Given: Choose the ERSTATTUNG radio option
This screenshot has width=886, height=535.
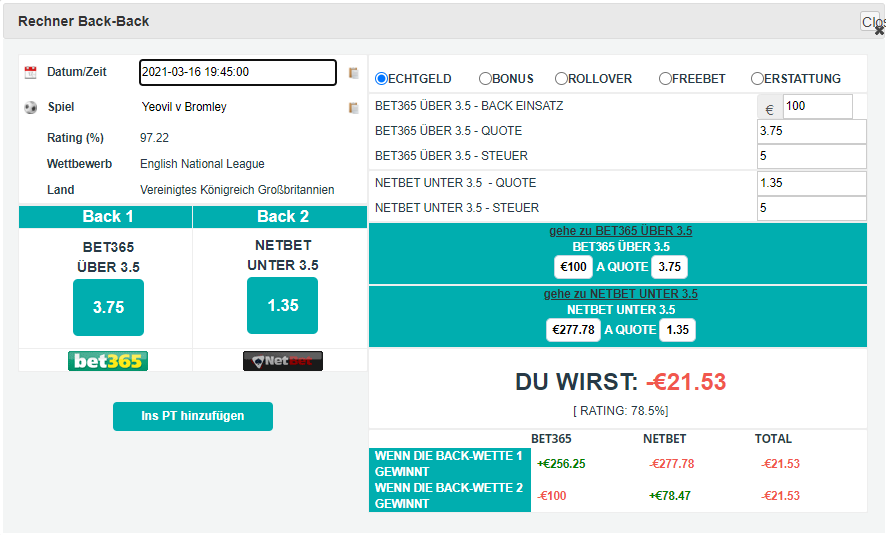Looking at the screenshot, I should coord(757,79).
